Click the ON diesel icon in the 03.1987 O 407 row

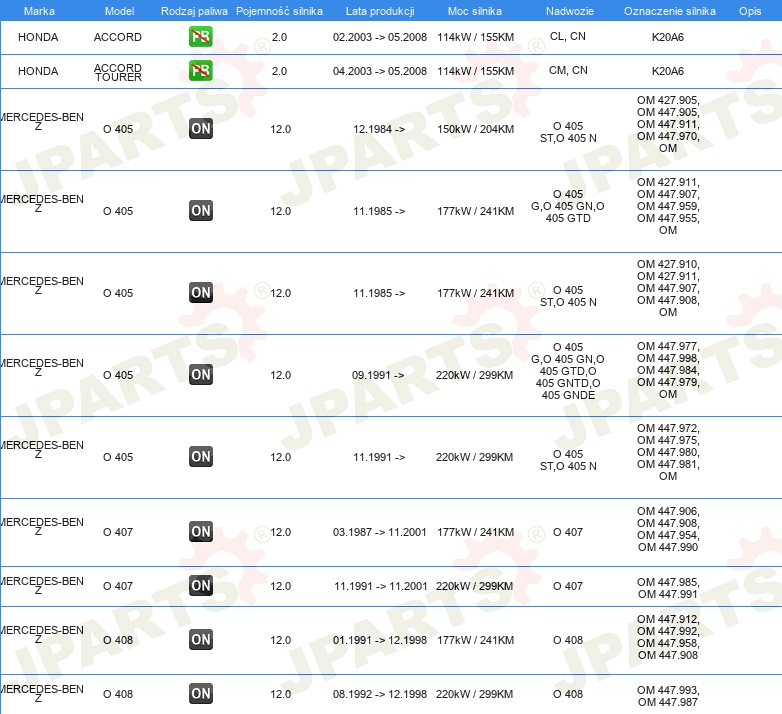tap(201, 532)
